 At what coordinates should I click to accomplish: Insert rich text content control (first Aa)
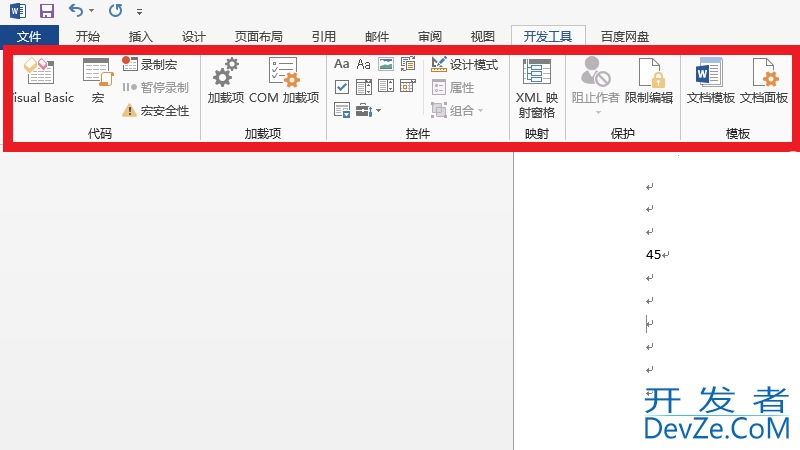[341, 64]
